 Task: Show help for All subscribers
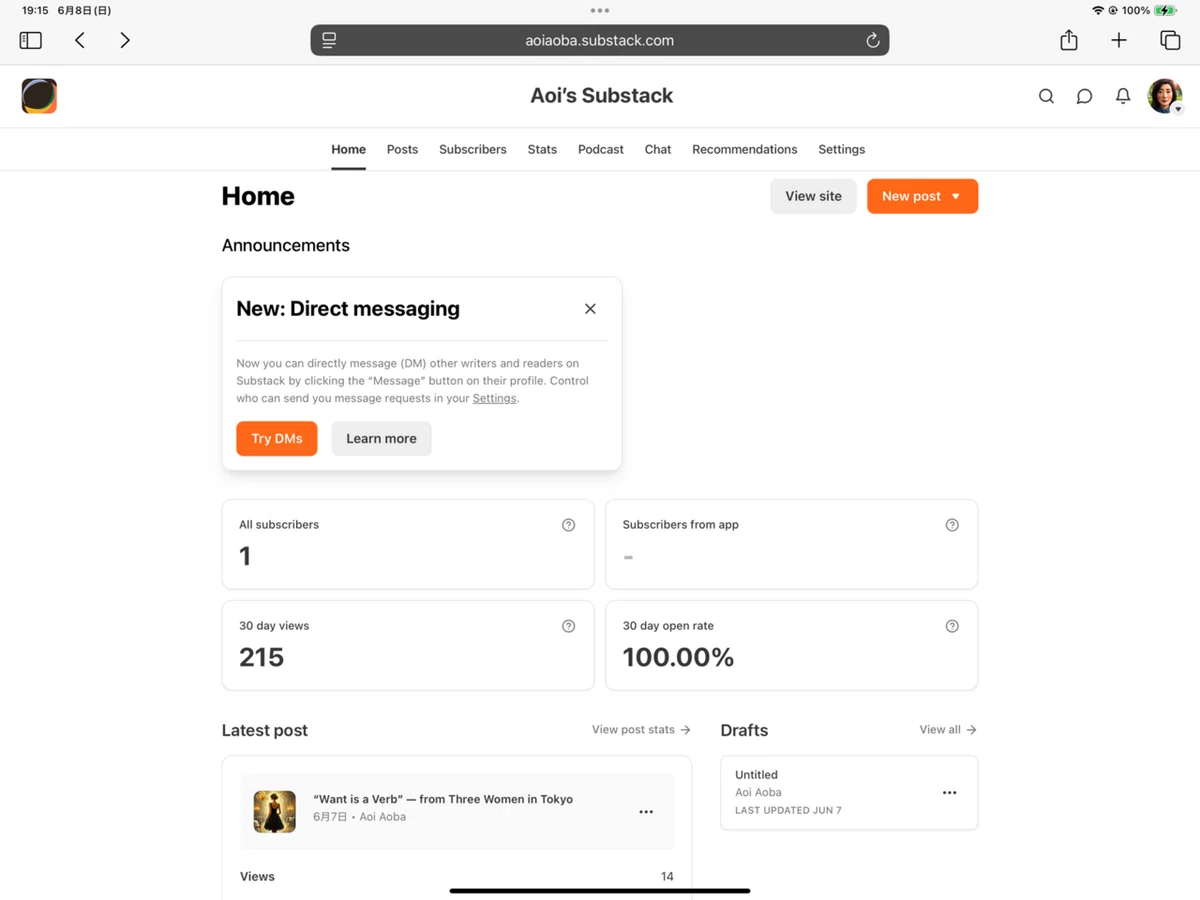point(569,525)
